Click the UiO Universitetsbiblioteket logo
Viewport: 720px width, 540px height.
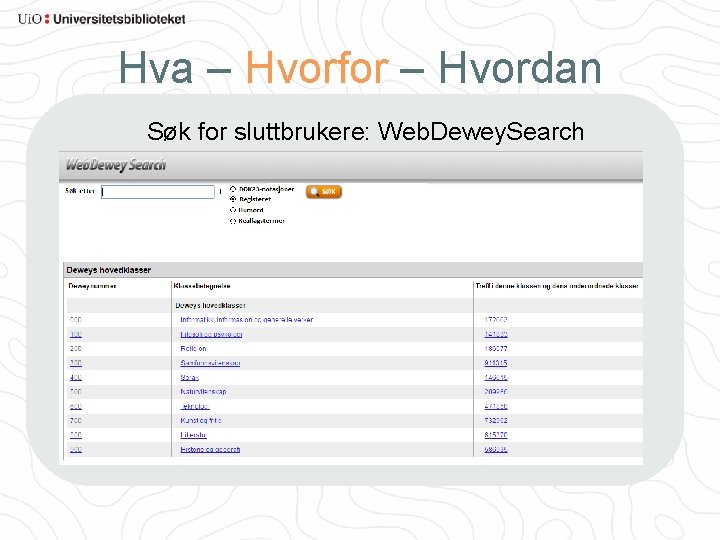(x=101, y=19)
